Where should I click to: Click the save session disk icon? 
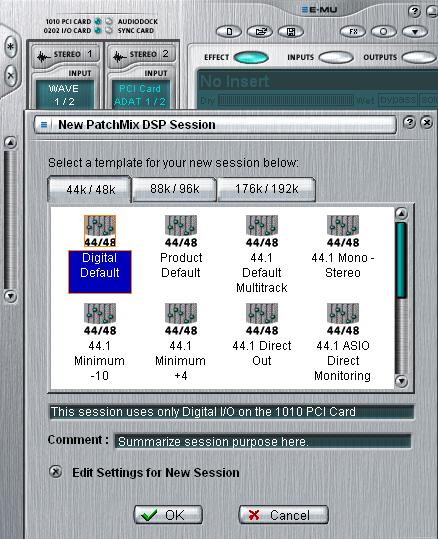click(x=291, y=32)
